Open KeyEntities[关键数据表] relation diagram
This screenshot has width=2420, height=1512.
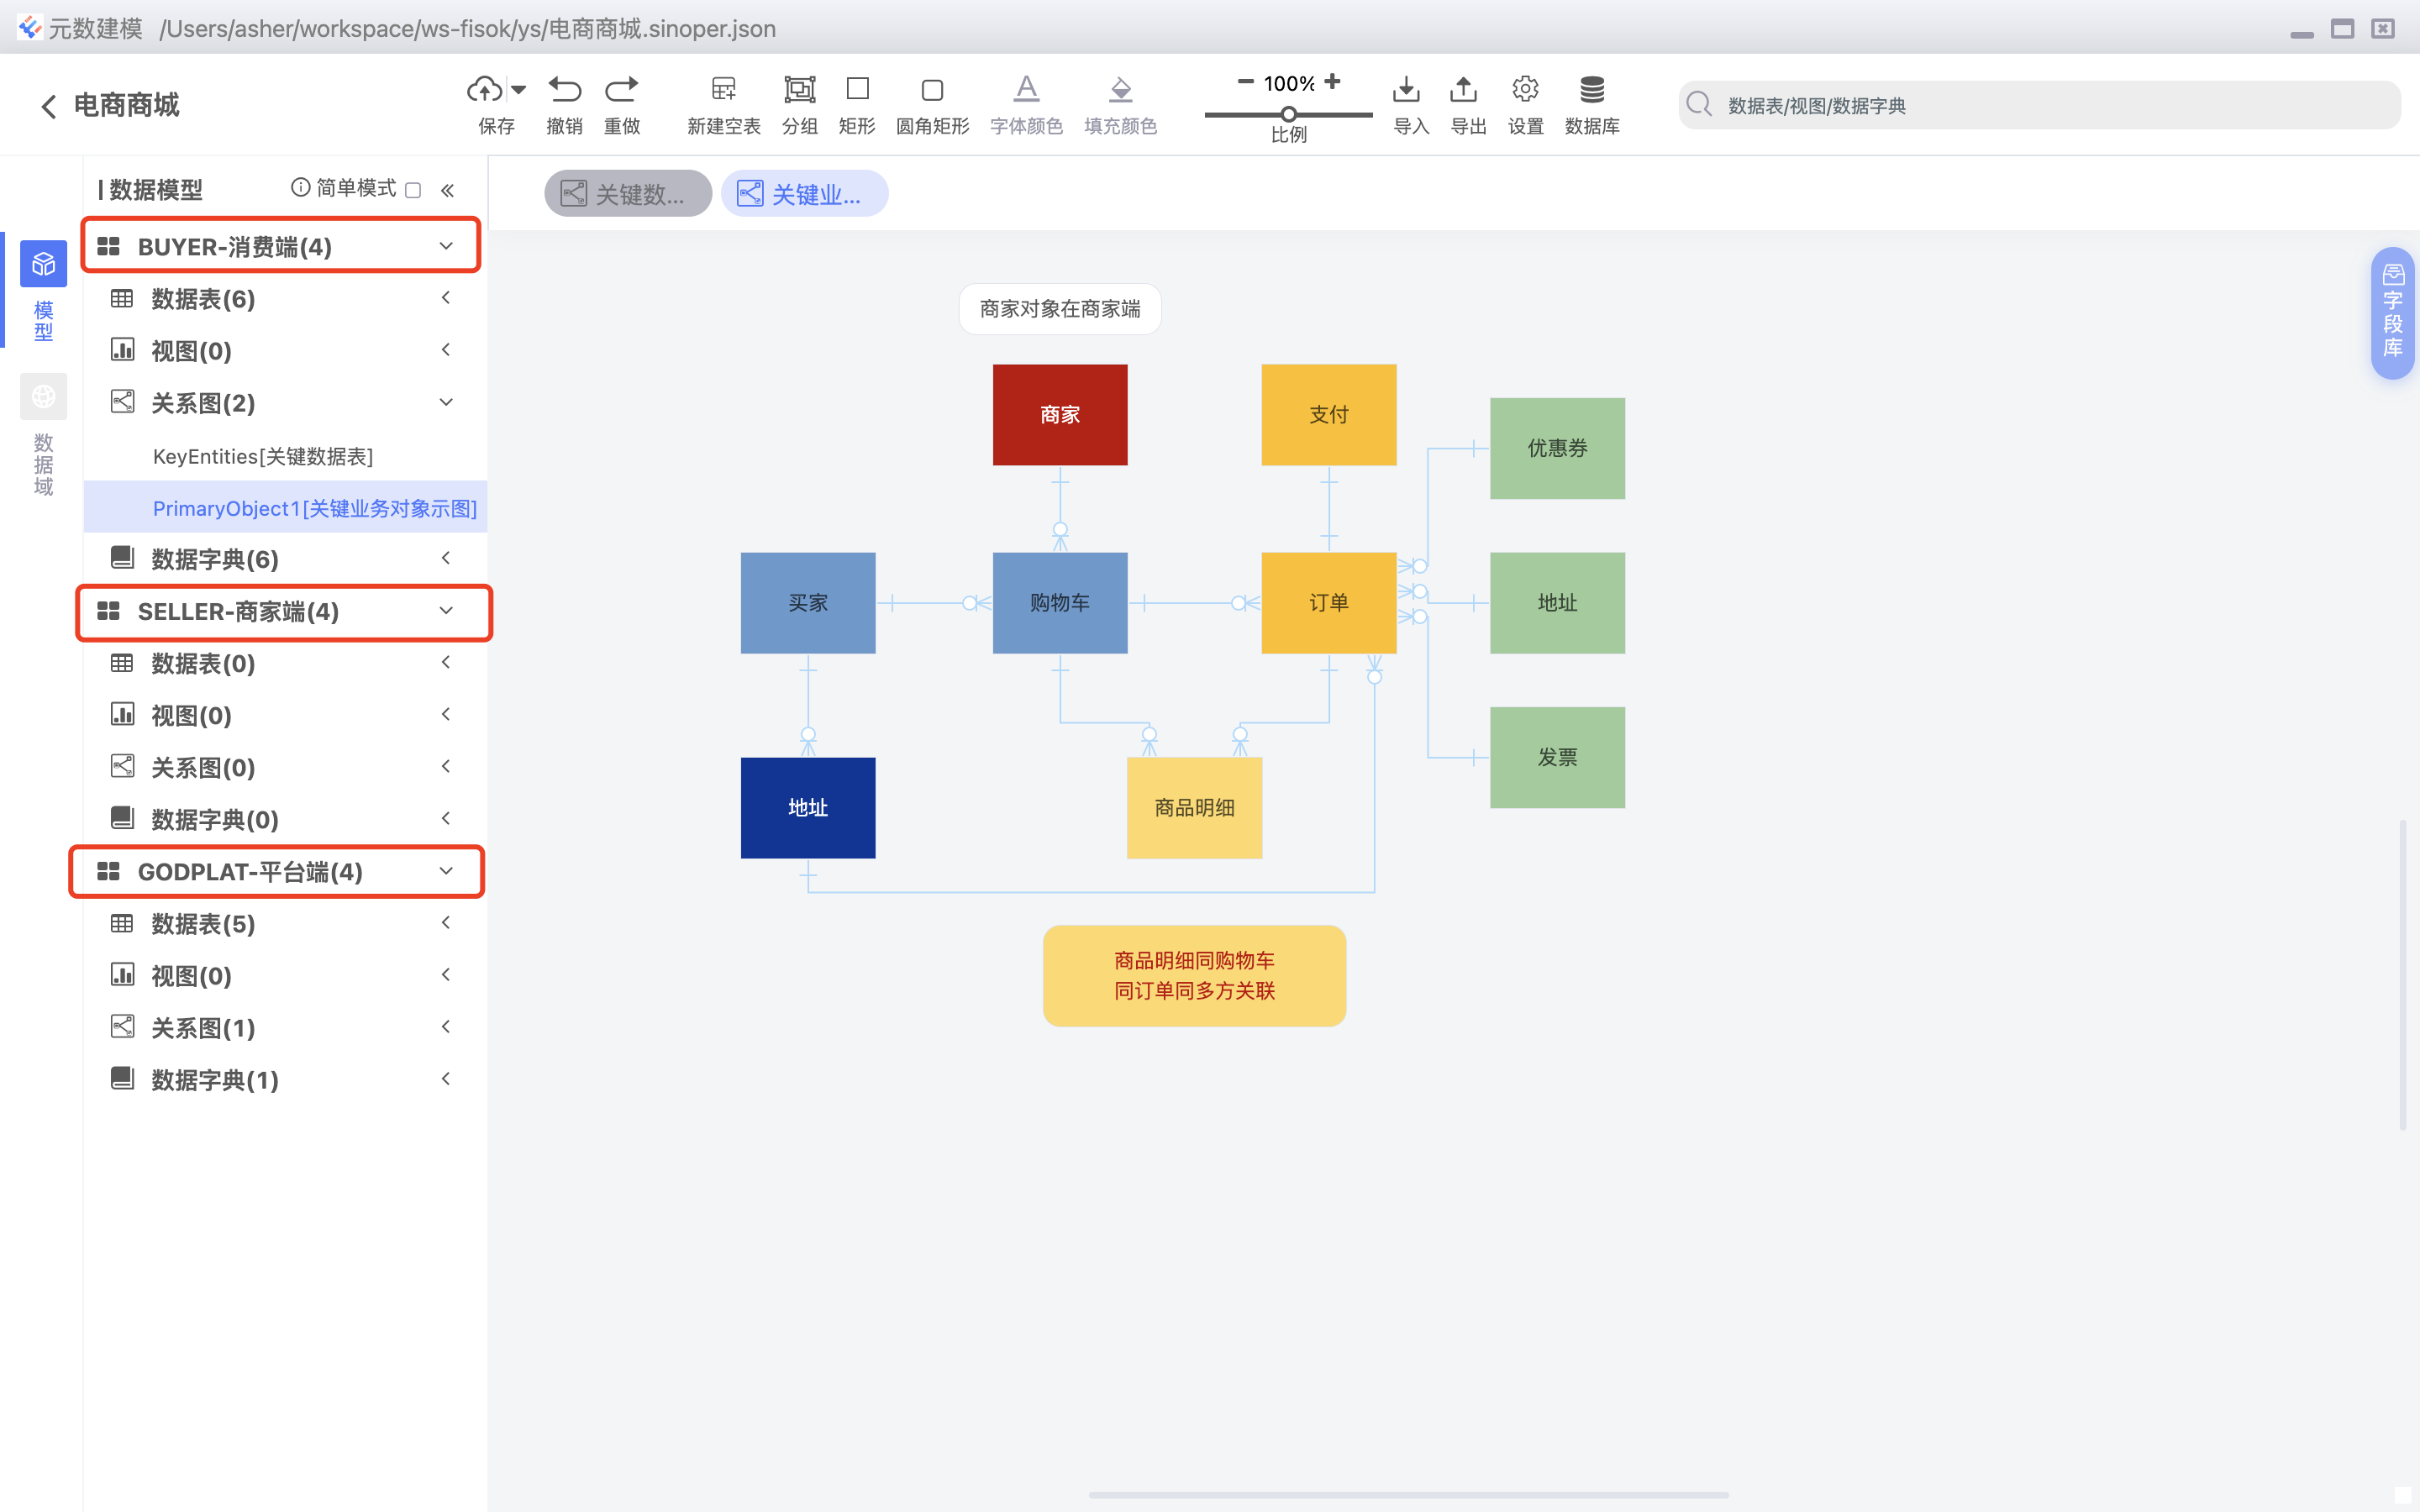coord(262,457)
